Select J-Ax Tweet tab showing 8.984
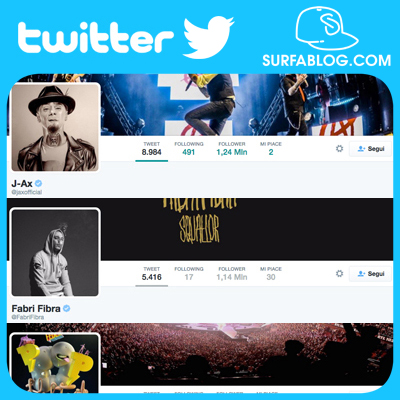 [x=152, y=149]
